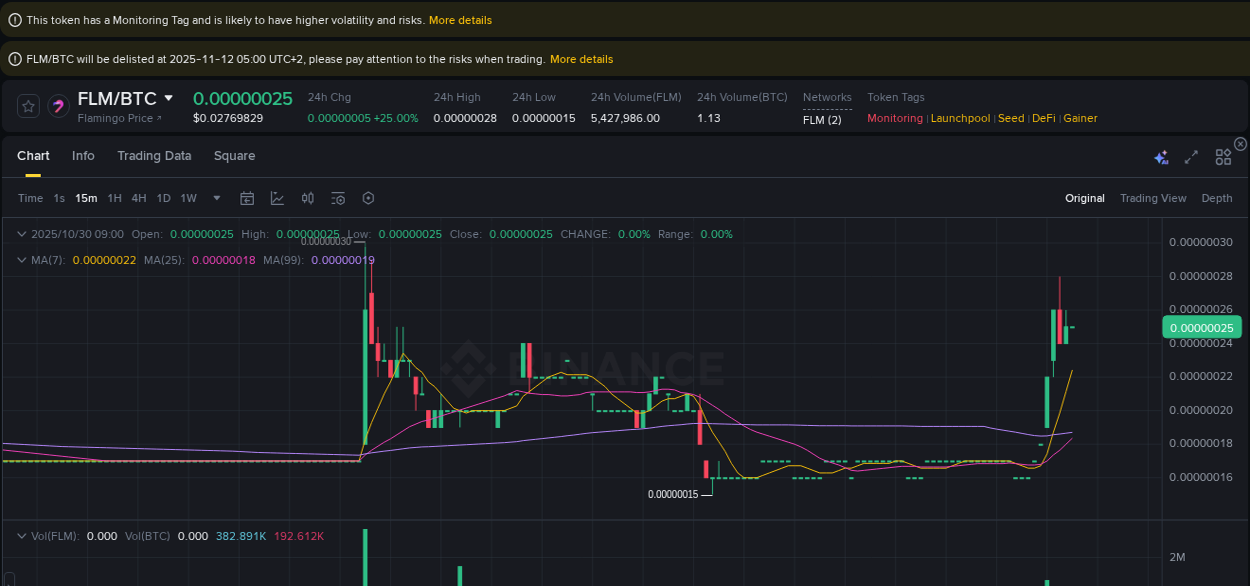Toggle the favorite star for FLM/BTC
This screenshot has height=586, width=1250.
pyautogui.click(x=27, y=106)
